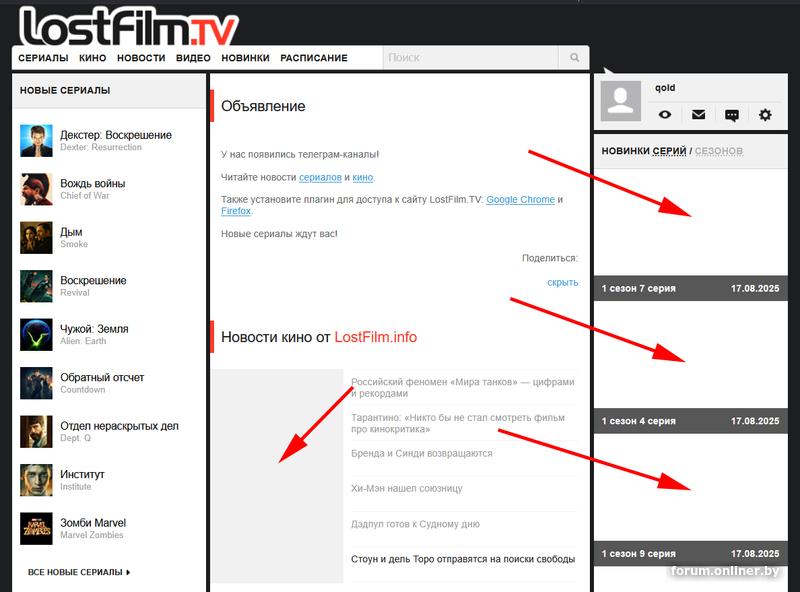Open Тарантино film critic news item

click(458, 424)
